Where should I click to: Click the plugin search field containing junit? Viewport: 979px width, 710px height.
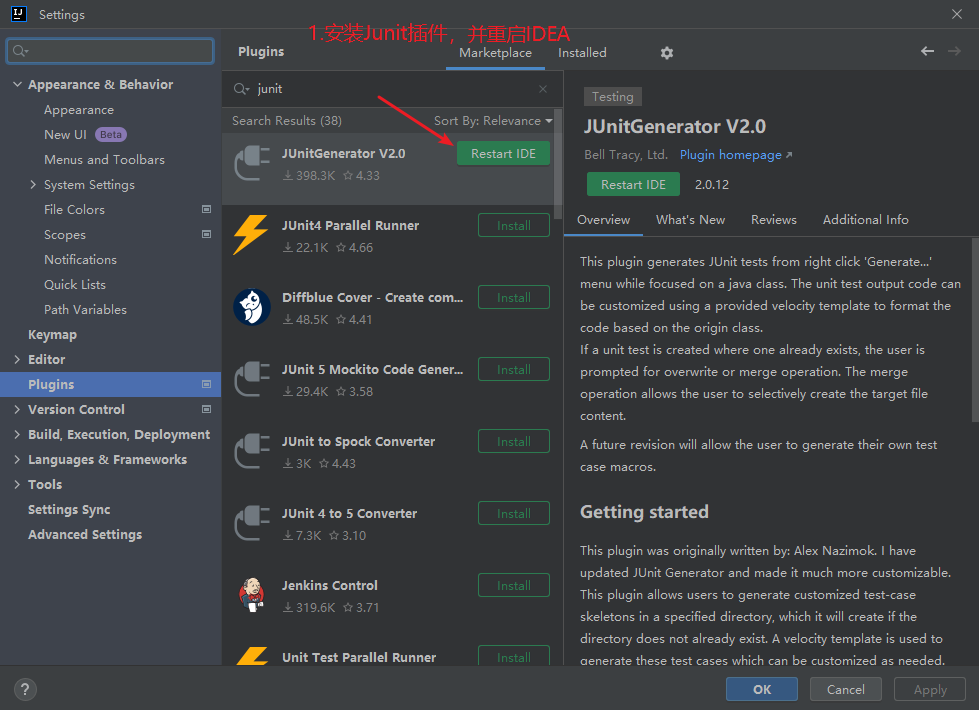(392, 89)
